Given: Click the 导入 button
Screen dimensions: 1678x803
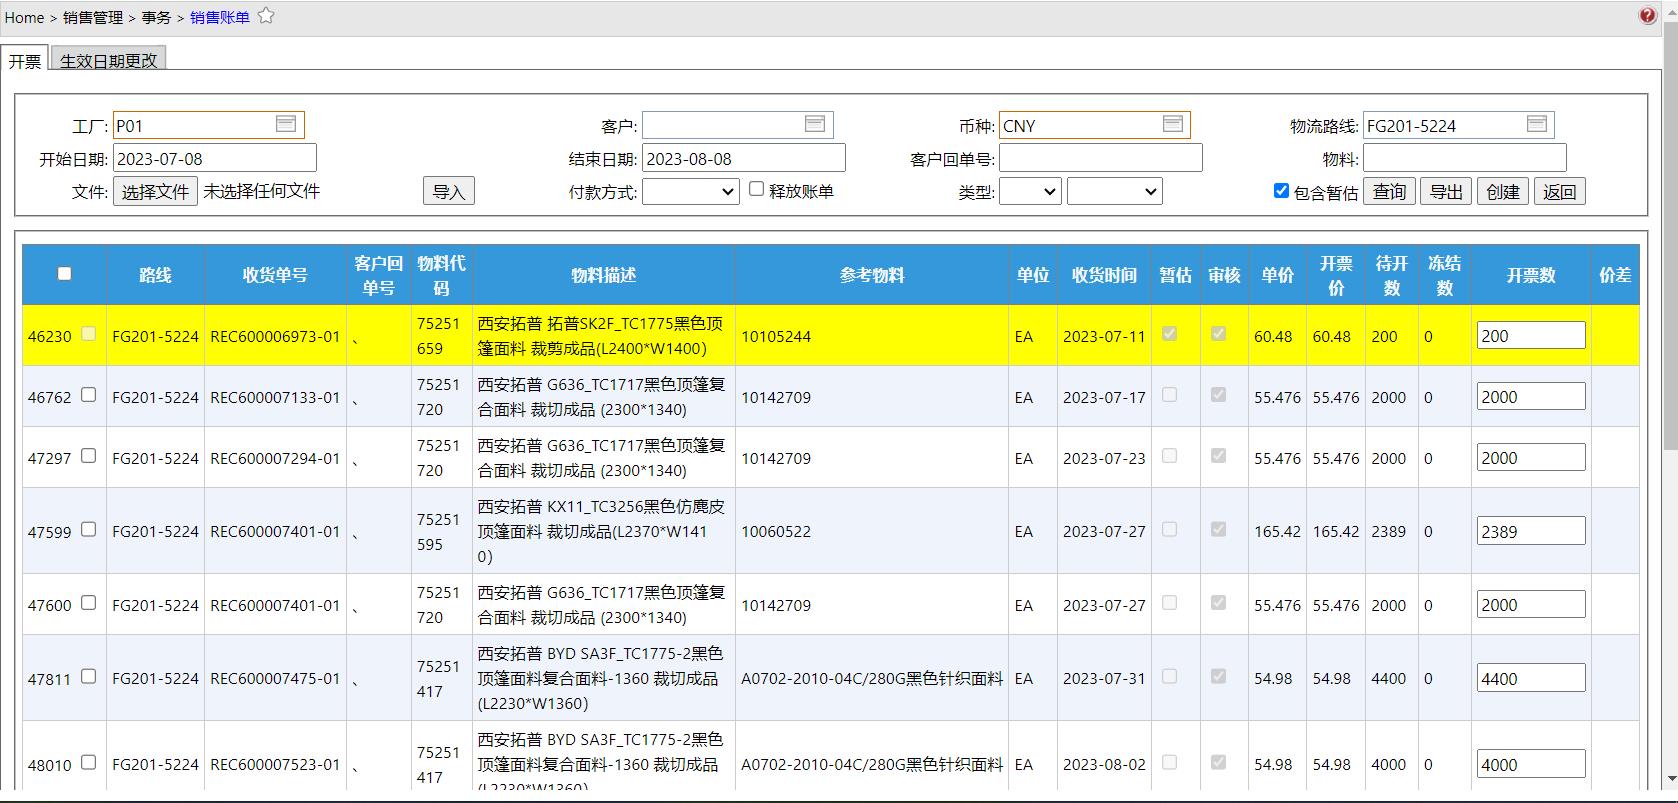Looking at the screenshot, I should pos(448,192).
